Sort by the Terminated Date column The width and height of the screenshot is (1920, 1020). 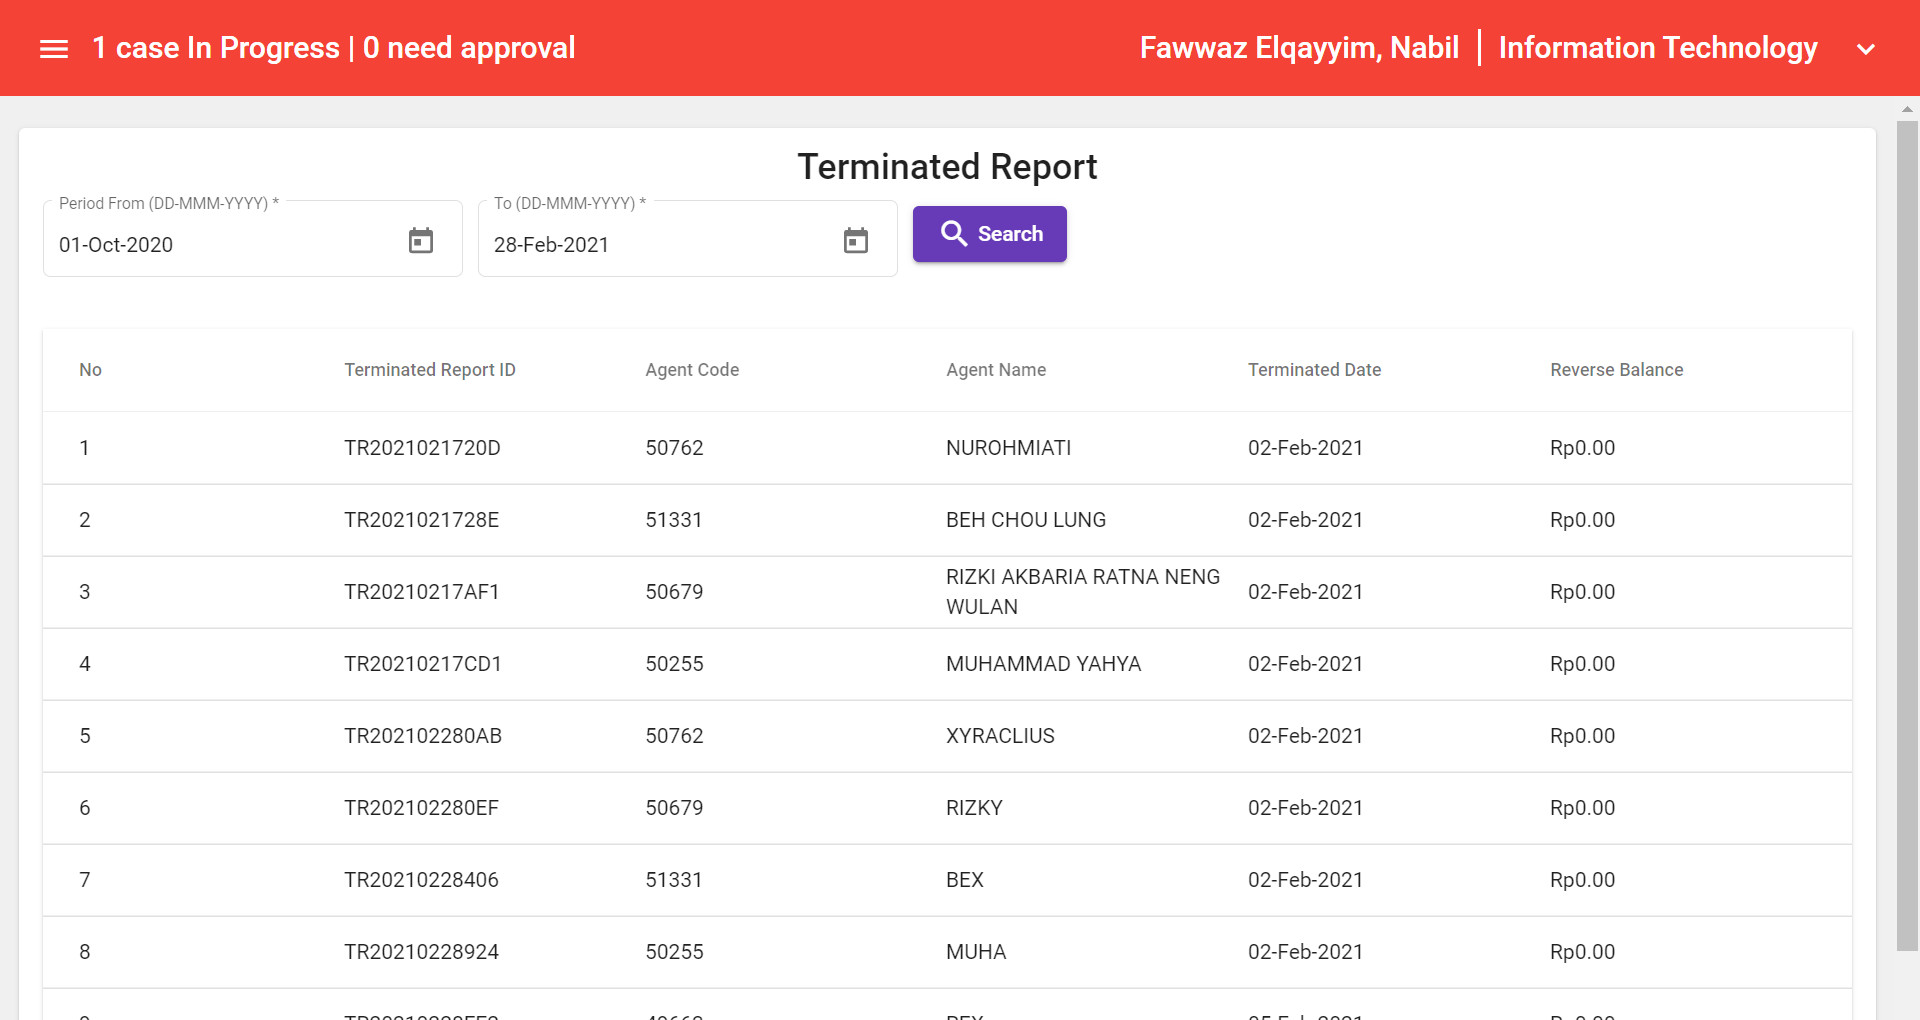click(1314, 369)
